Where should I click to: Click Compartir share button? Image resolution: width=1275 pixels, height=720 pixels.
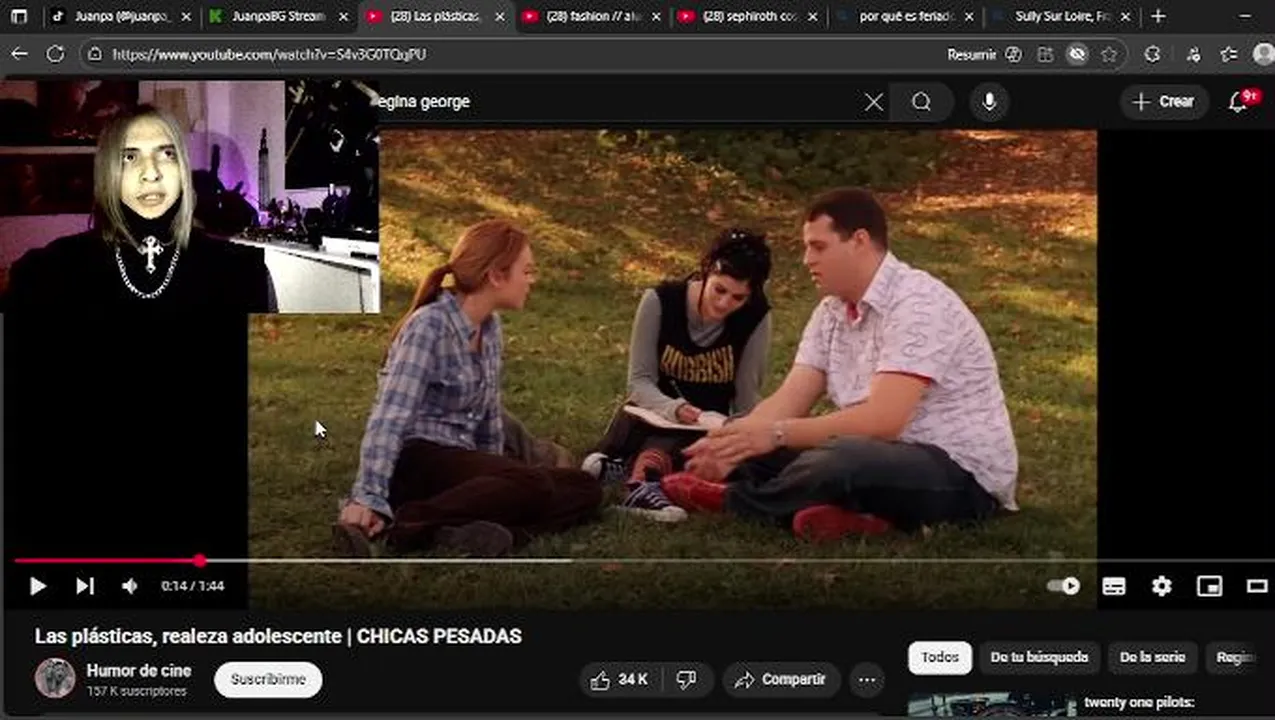[x=781, y=680]
